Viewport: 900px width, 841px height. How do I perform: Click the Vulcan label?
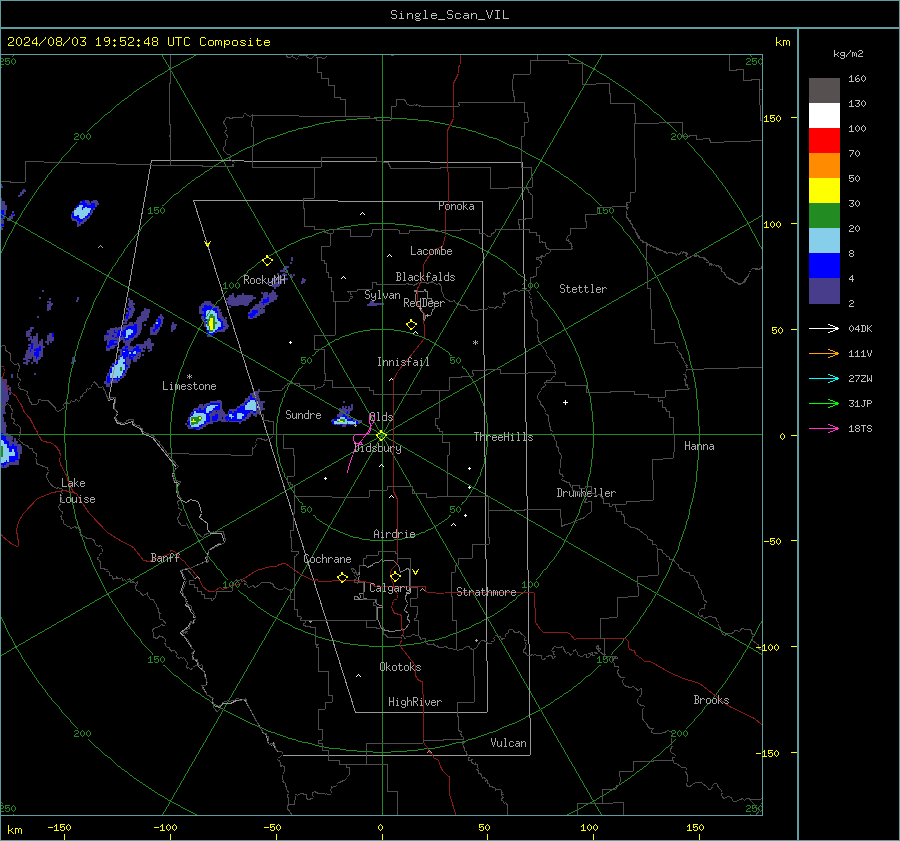tap(508, 743)
